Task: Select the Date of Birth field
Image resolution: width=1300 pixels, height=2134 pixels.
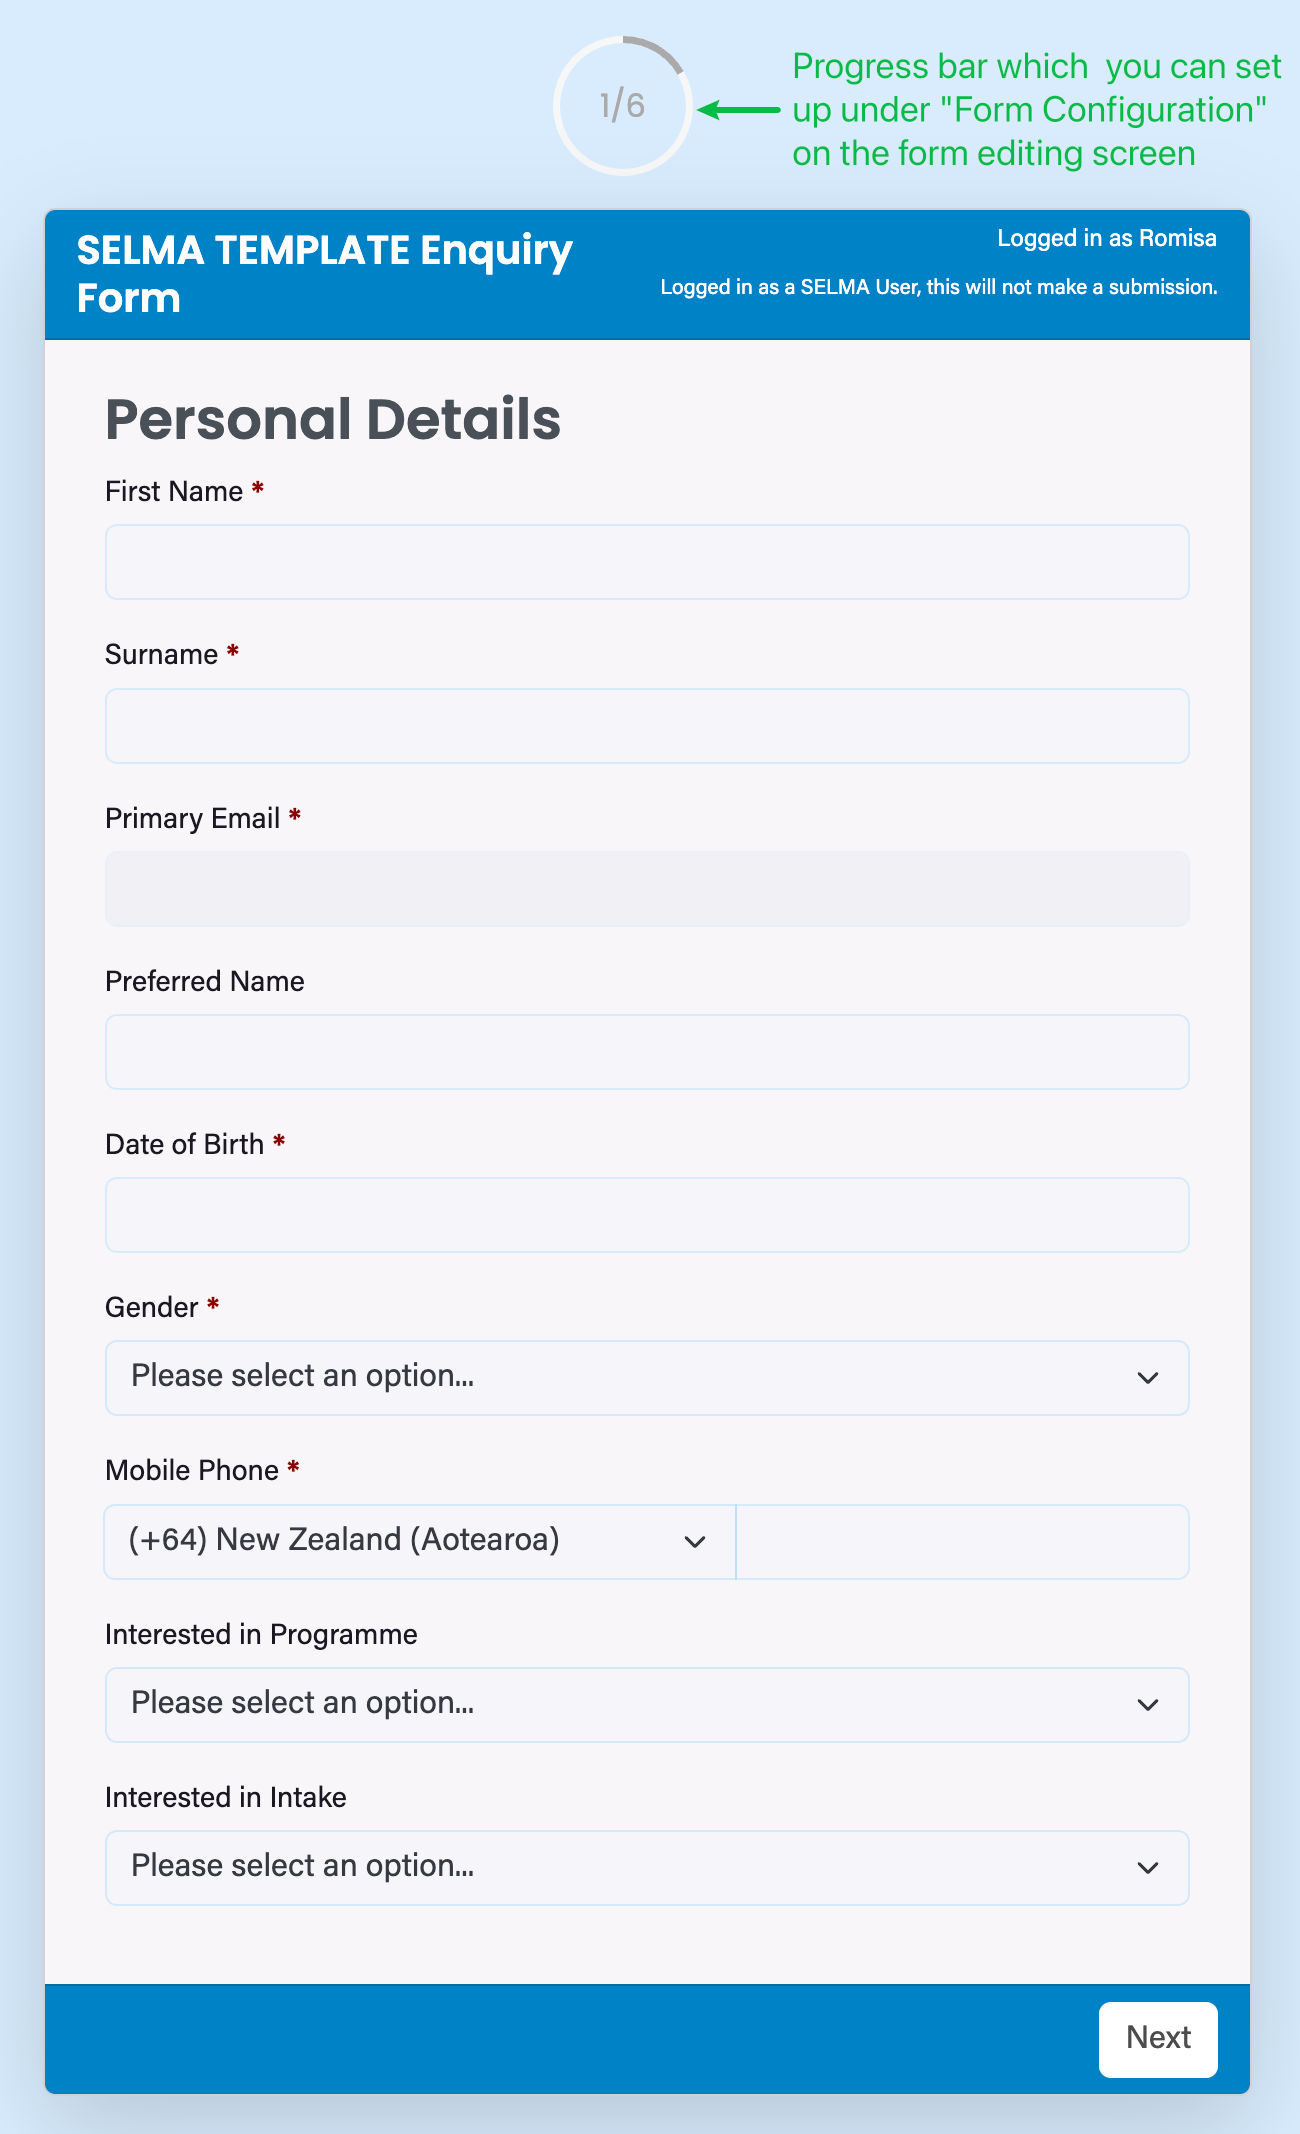Action: tap(647, 1215)
